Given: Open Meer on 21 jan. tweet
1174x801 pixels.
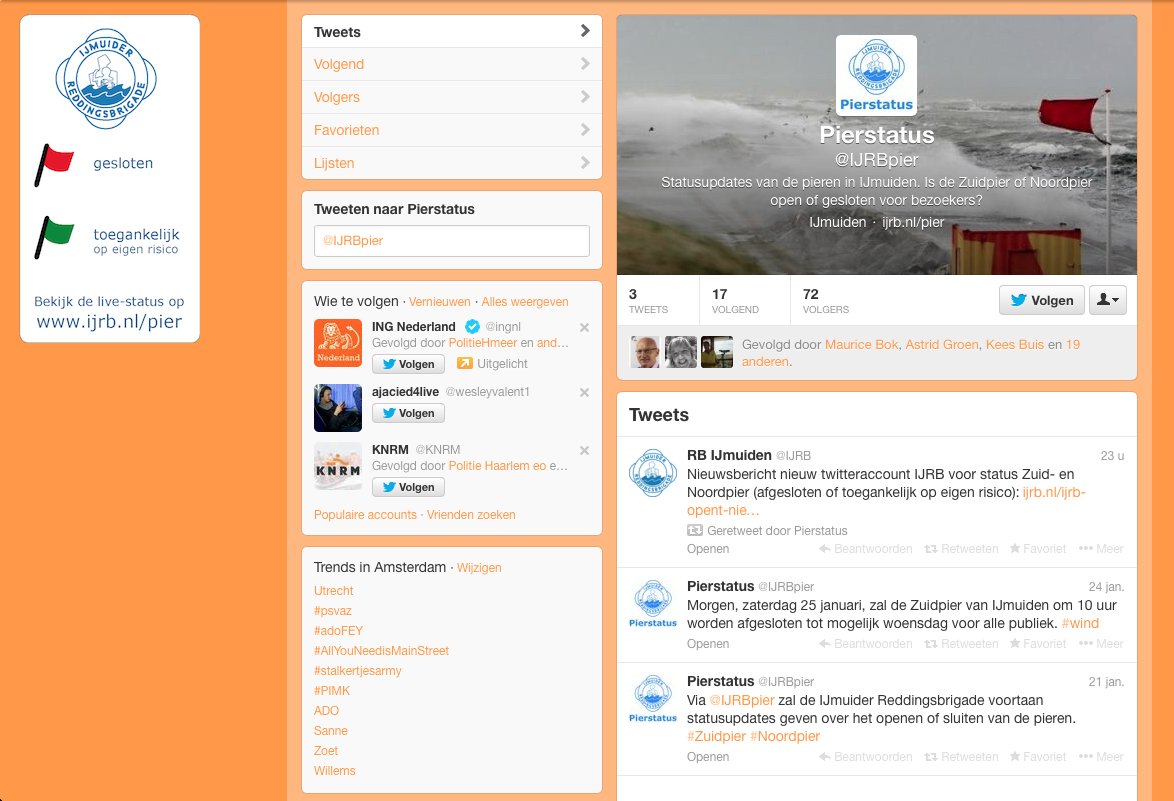Looking at the screenshot, I should (x=1101, y=757).
